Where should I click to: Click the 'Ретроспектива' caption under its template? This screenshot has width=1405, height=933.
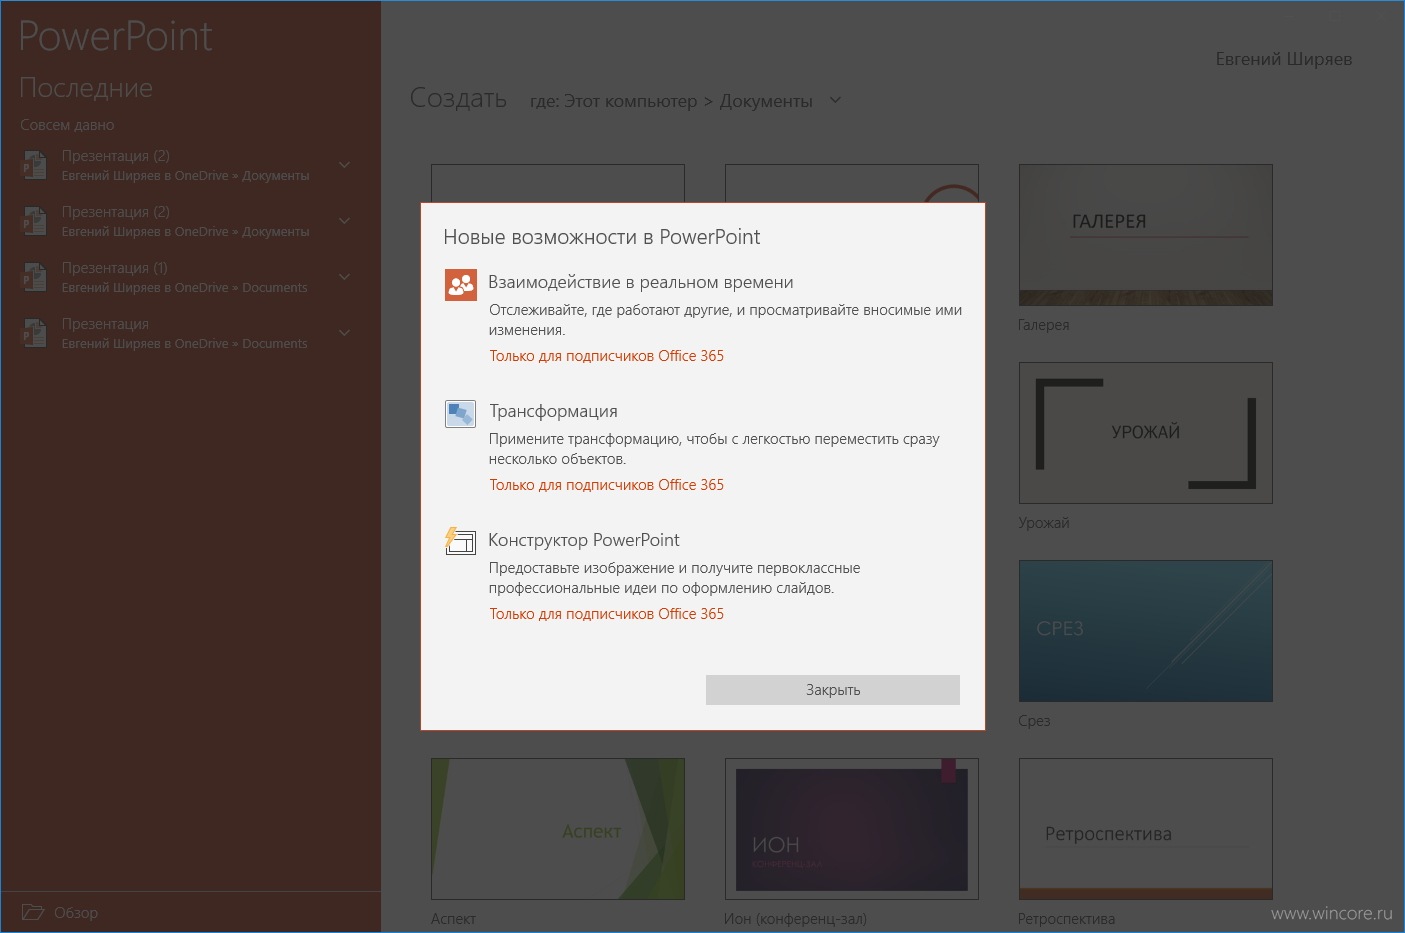pyautogui.click(x=1066, y=919)
